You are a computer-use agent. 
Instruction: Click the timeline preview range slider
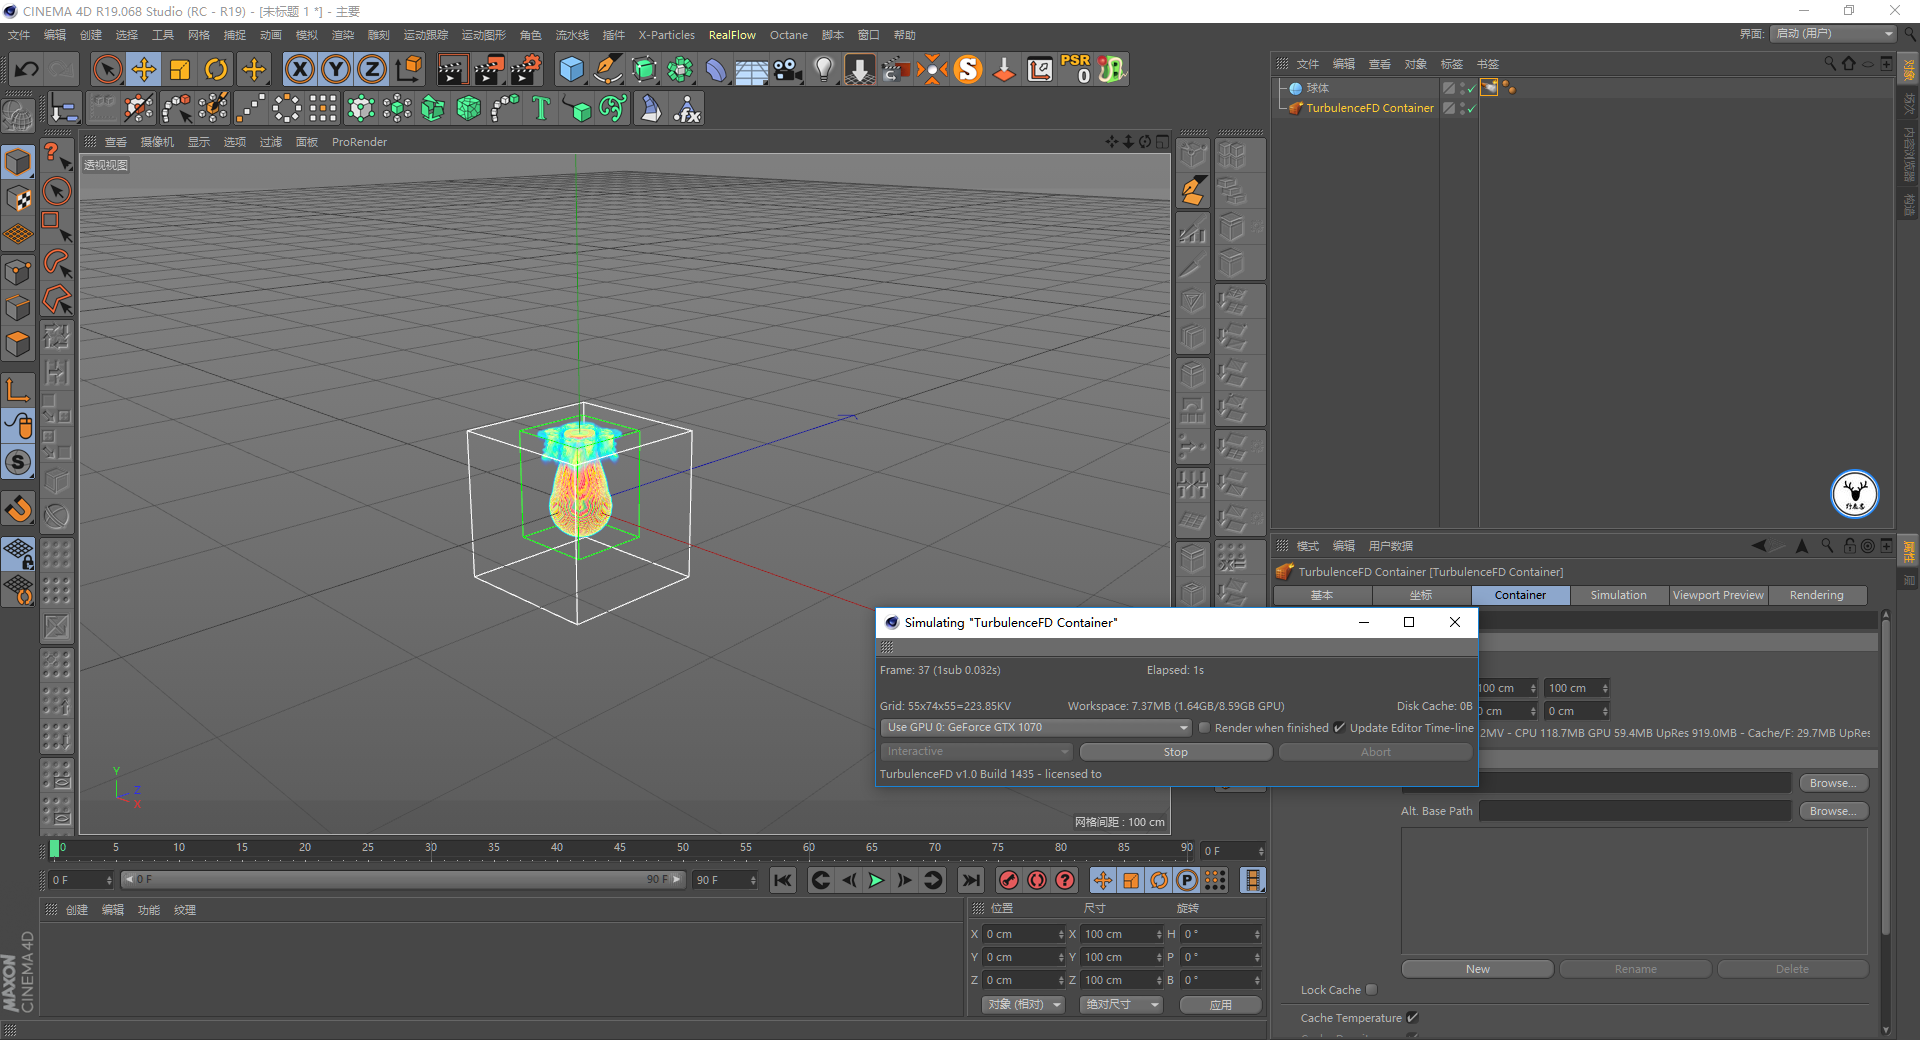coord(402,880)
